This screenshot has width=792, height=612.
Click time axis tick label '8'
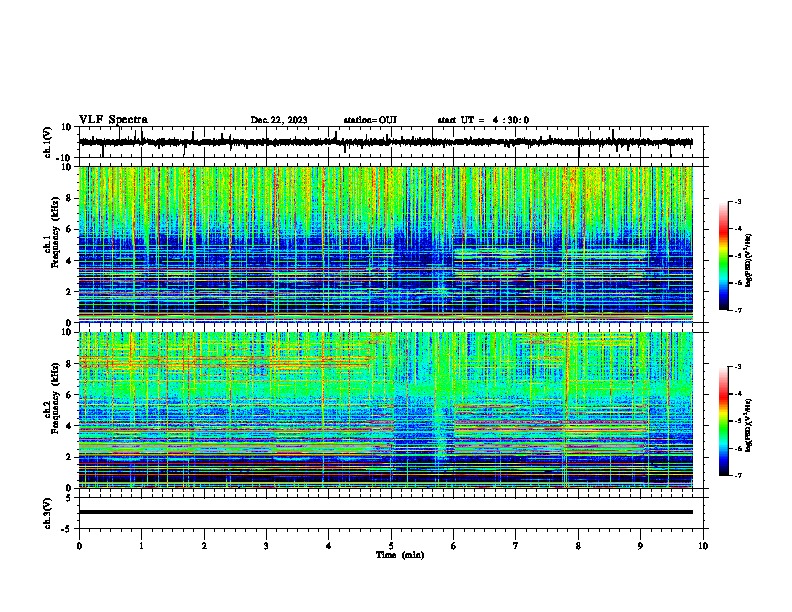(578, 546)
